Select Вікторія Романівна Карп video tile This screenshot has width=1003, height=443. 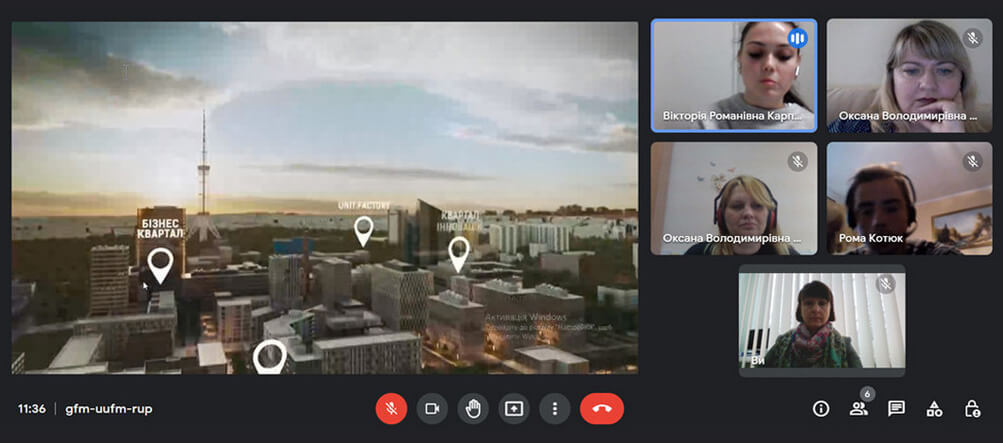tap(733, 75)
